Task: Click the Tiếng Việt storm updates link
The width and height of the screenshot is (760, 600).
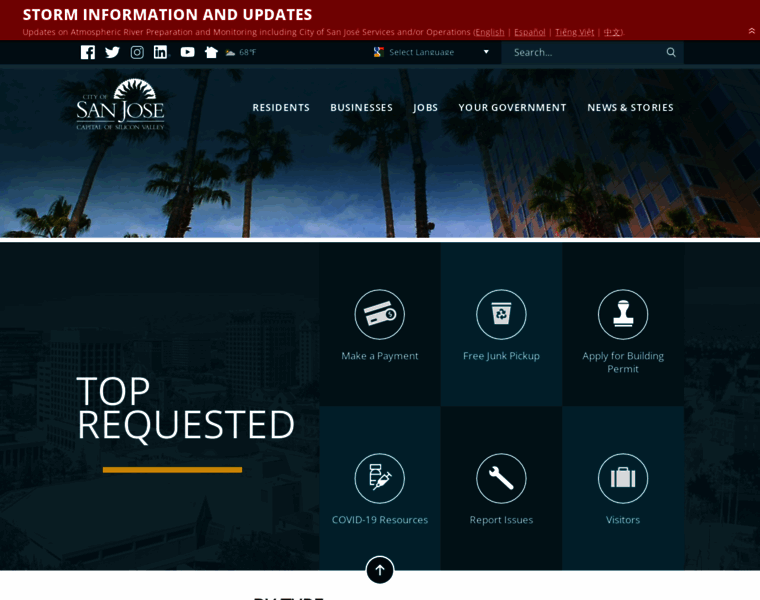Action: [574, 32]
